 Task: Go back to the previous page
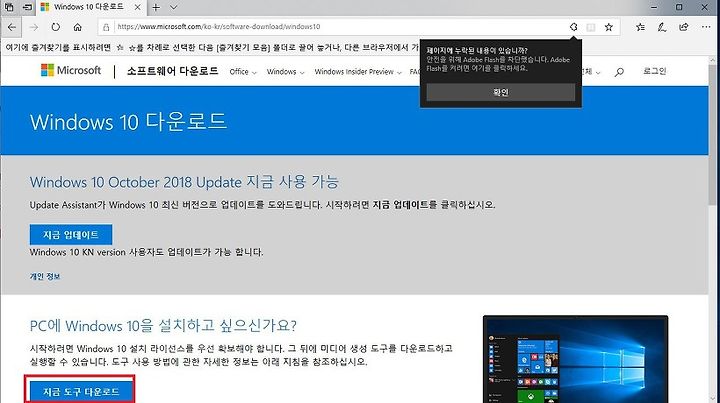coord(12,27)
